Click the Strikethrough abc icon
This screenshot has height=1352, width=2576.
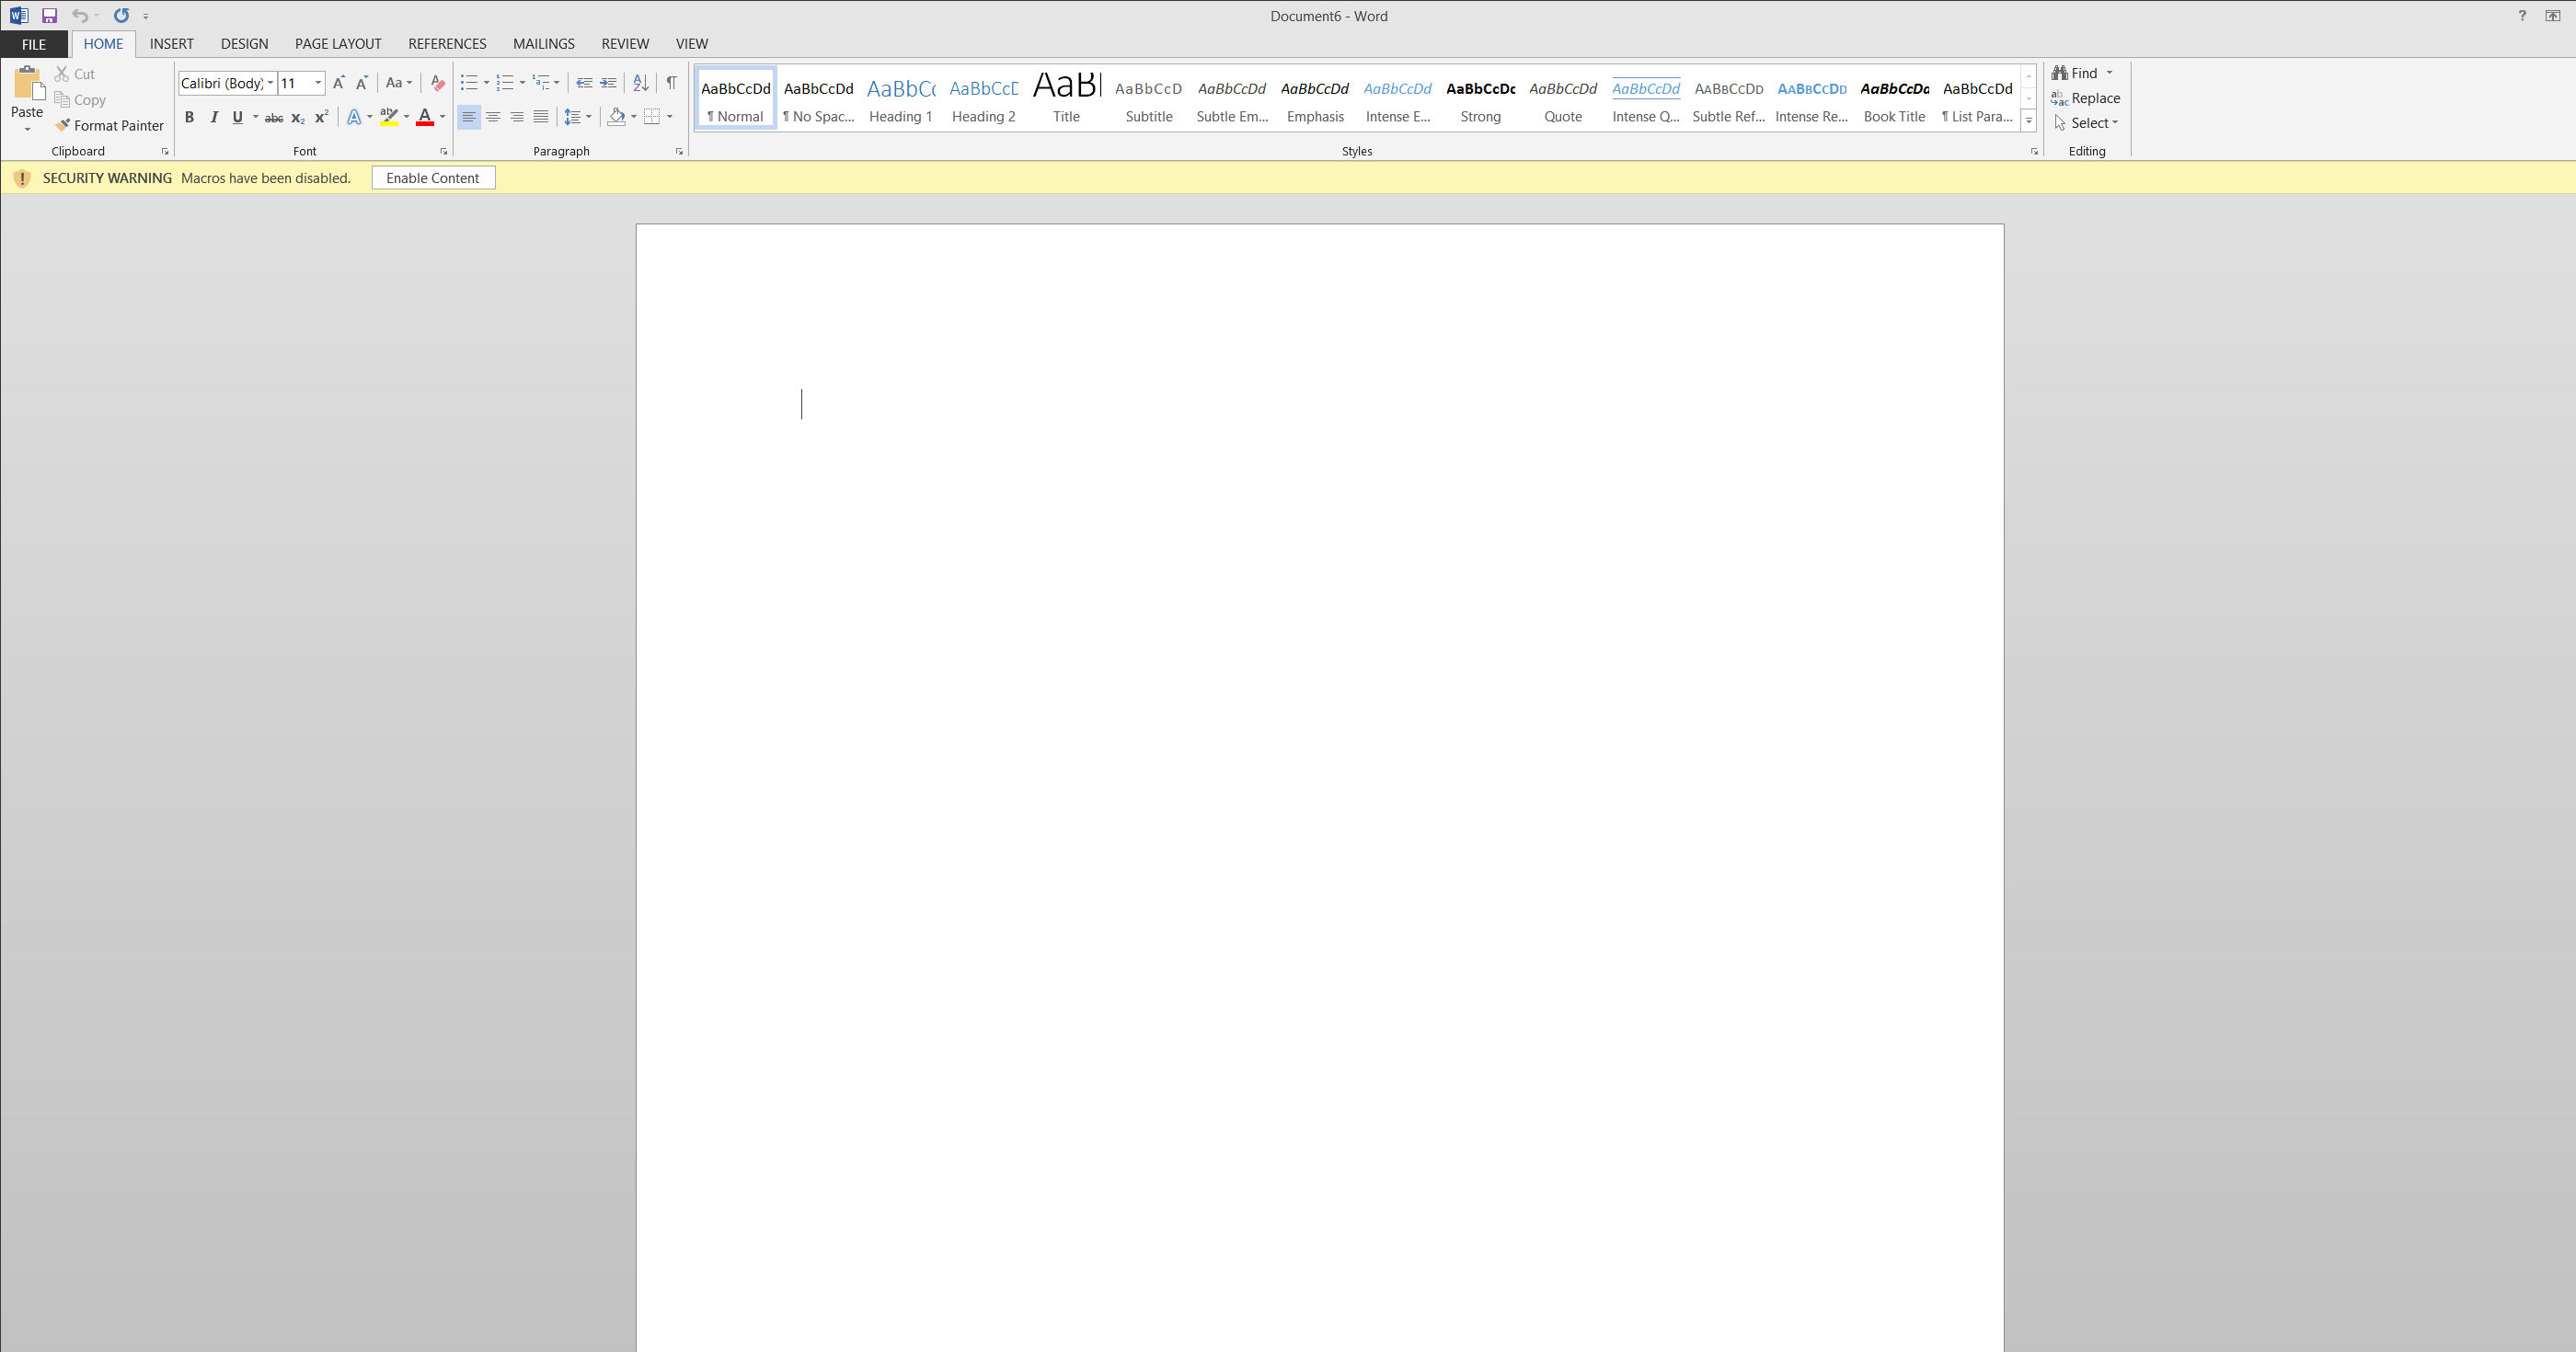pos(273,117)
